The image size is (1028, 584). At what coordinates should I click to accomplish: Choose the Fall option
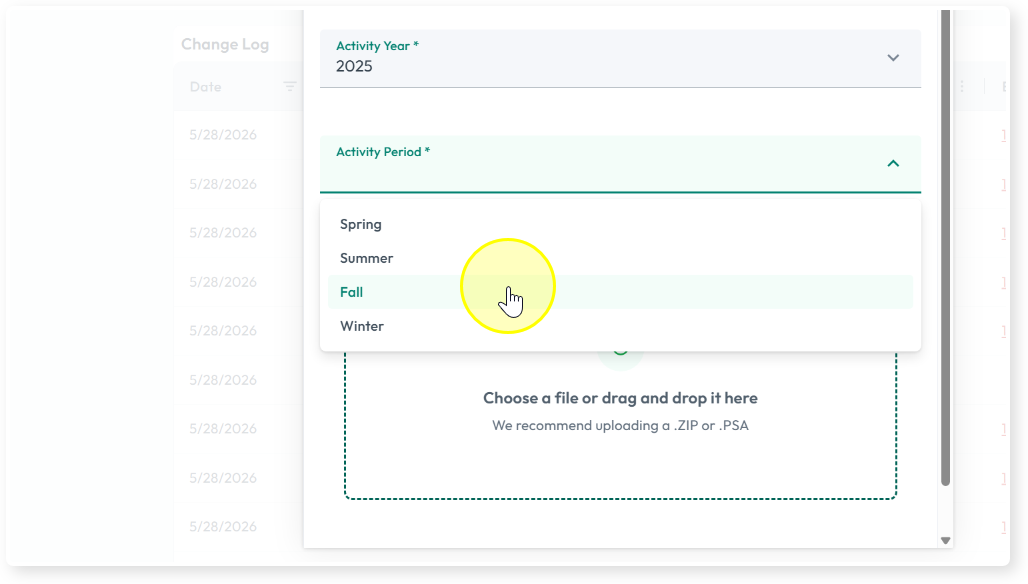click(x=620, y=292)
